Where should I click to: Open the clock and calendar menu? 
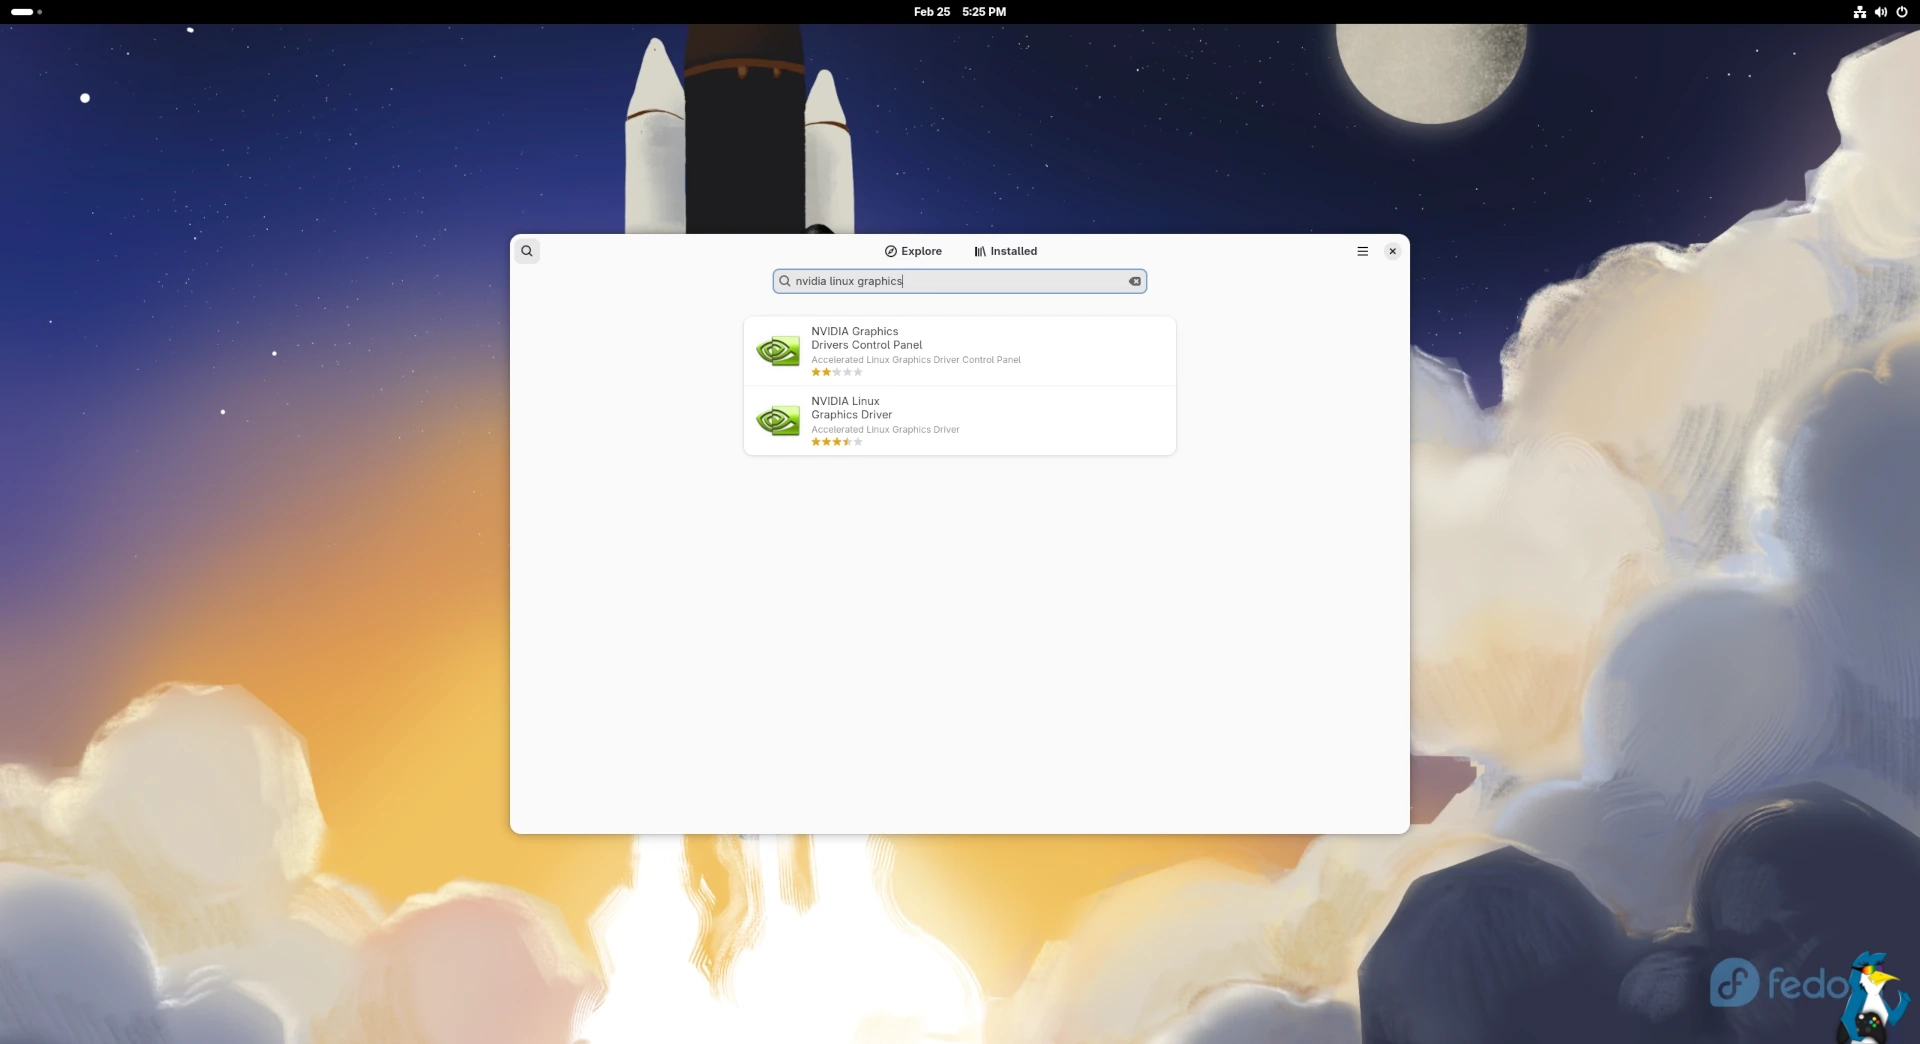coord(959,12)
